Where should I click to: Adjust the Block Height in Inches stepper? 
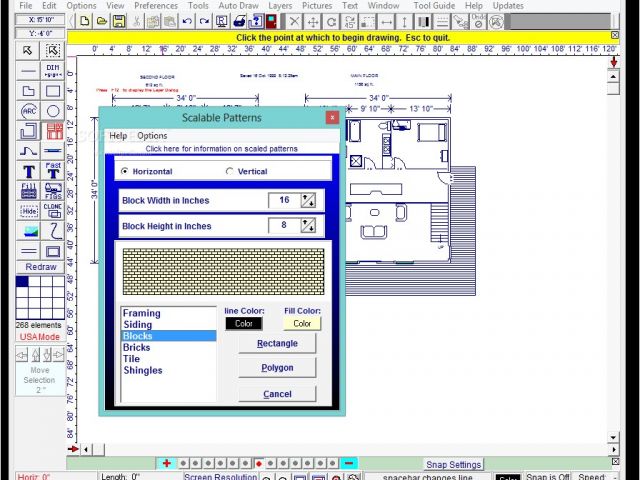pyautogui.click(x=308, y=226)
